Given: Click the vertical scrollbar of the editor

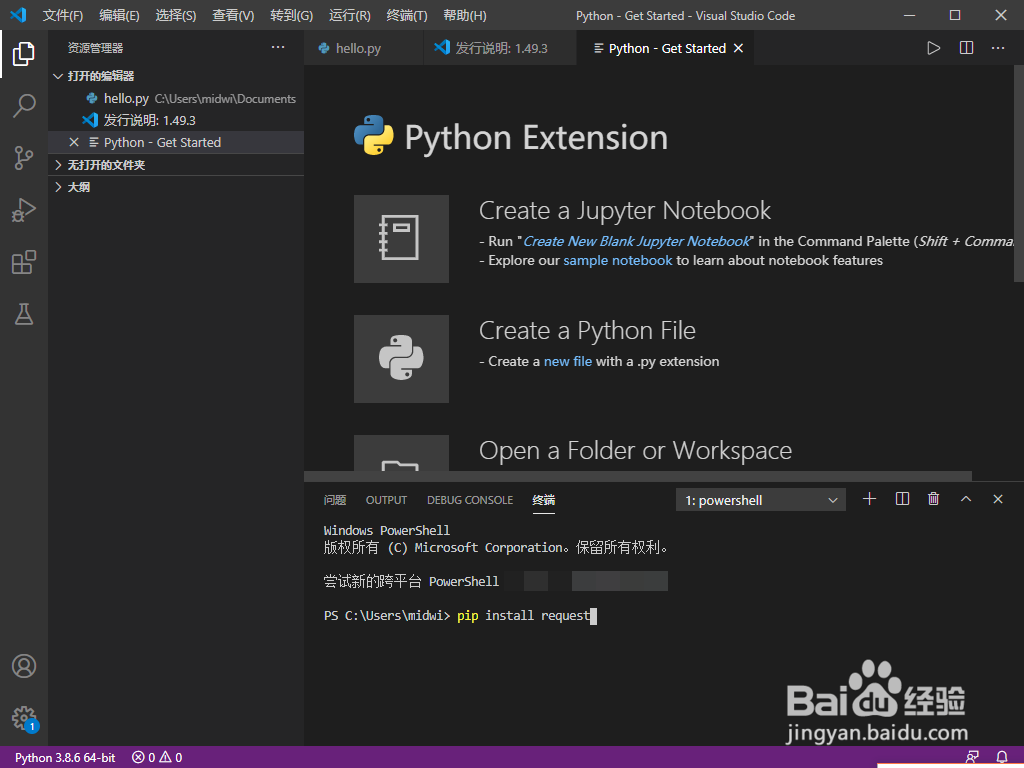Looking at the screenshot, I should pos(1019,173).
